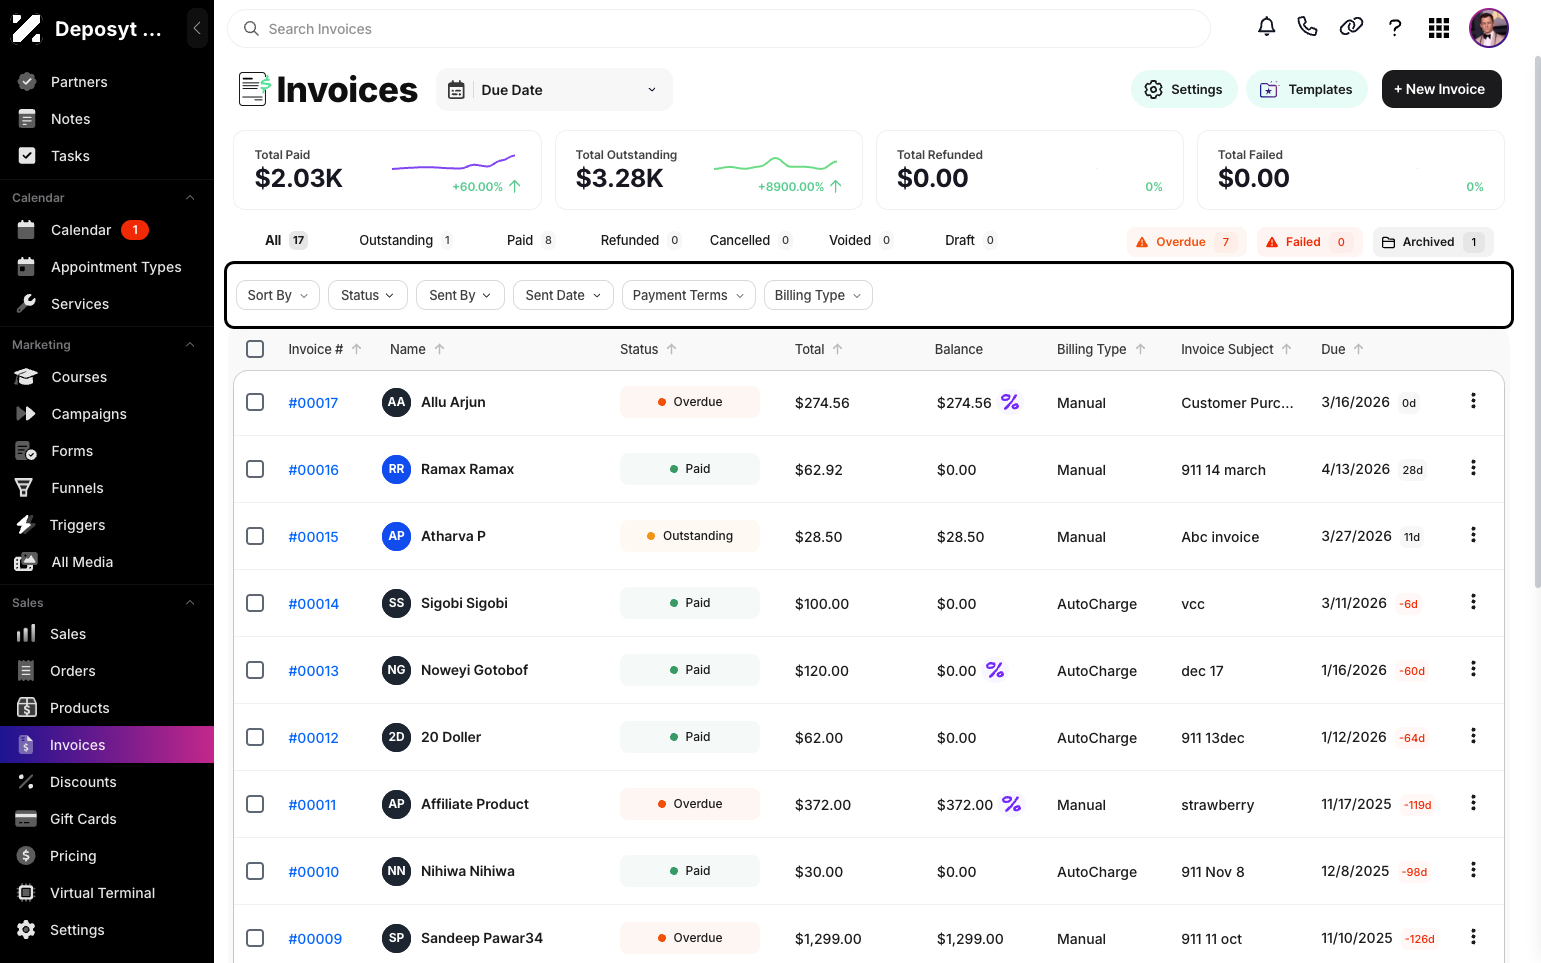The image size is (1541, 963).
Task: Select invoice #00016 checkbox
Action: tap(255, 469)
